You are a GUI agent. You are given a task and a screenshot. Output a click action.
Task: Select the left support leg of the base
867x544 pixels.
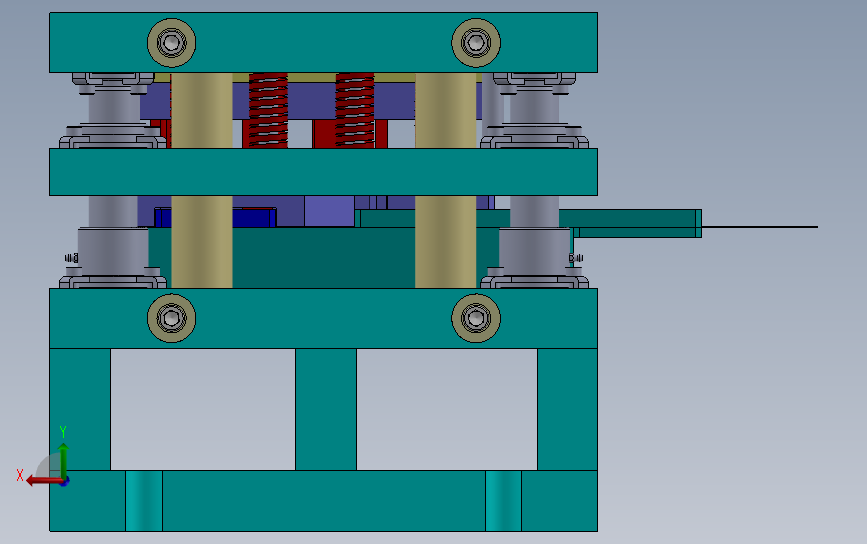click(x=80, y=409)
